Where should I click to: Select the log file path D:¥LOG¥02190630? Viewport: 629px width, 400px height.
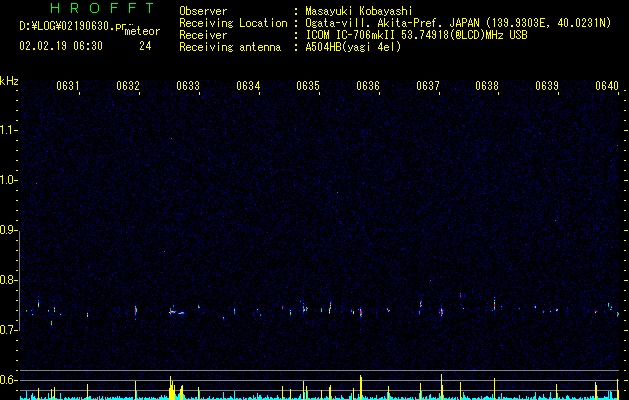[x=66, y=26]
